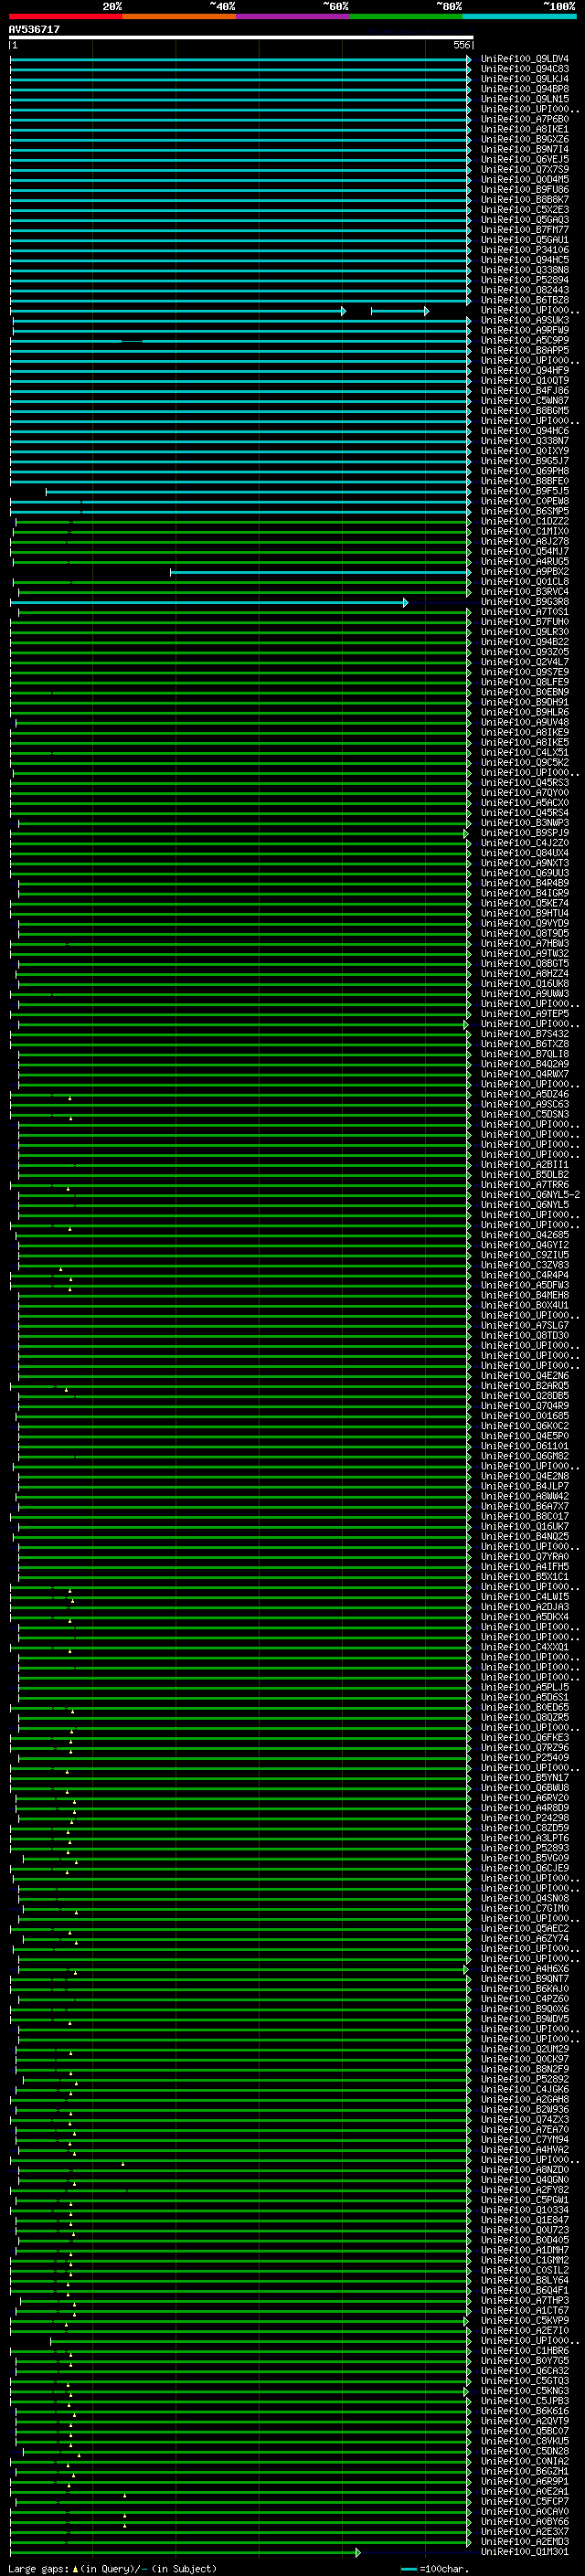The image size is (585, 2576).
Task: Select the UniRef100_Q9LR30 label
Action: (x=524, y=632)
